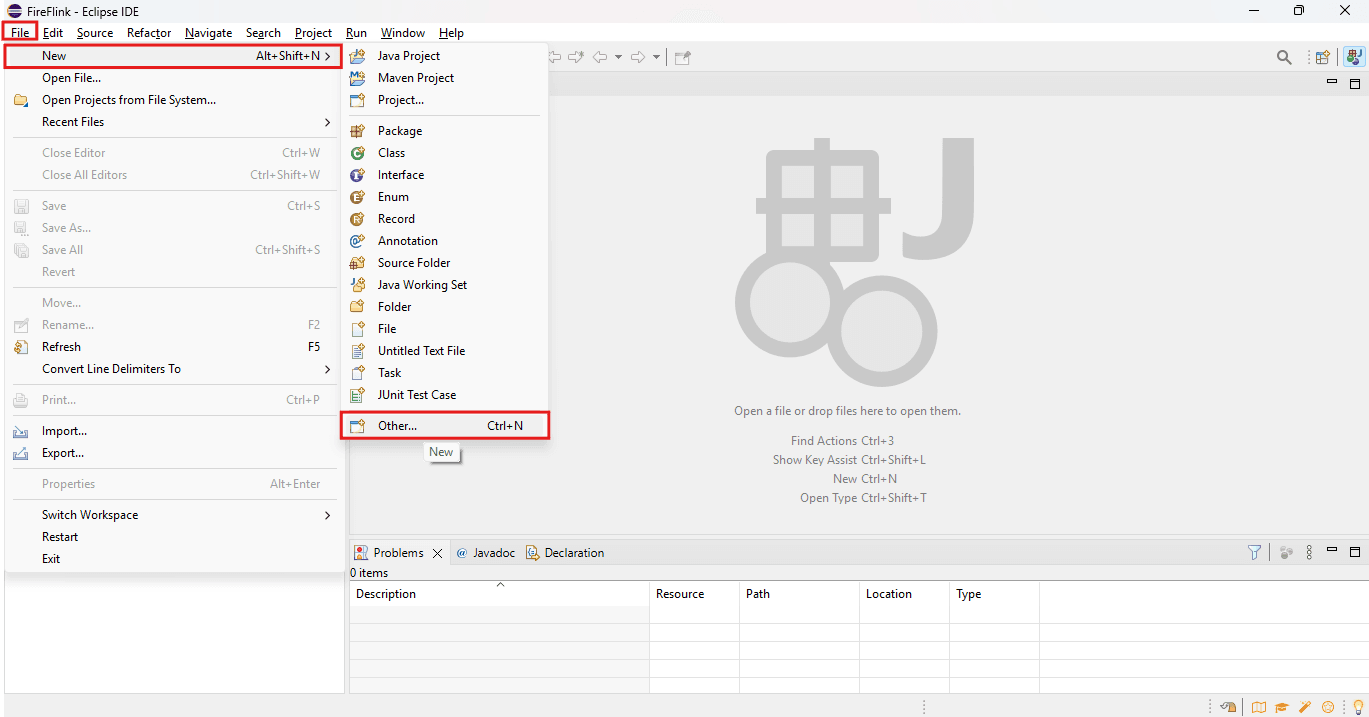The image size is (1369, 717).
Task: Open the Back history dropdown arrow
Action: click(x=618, y=57)
